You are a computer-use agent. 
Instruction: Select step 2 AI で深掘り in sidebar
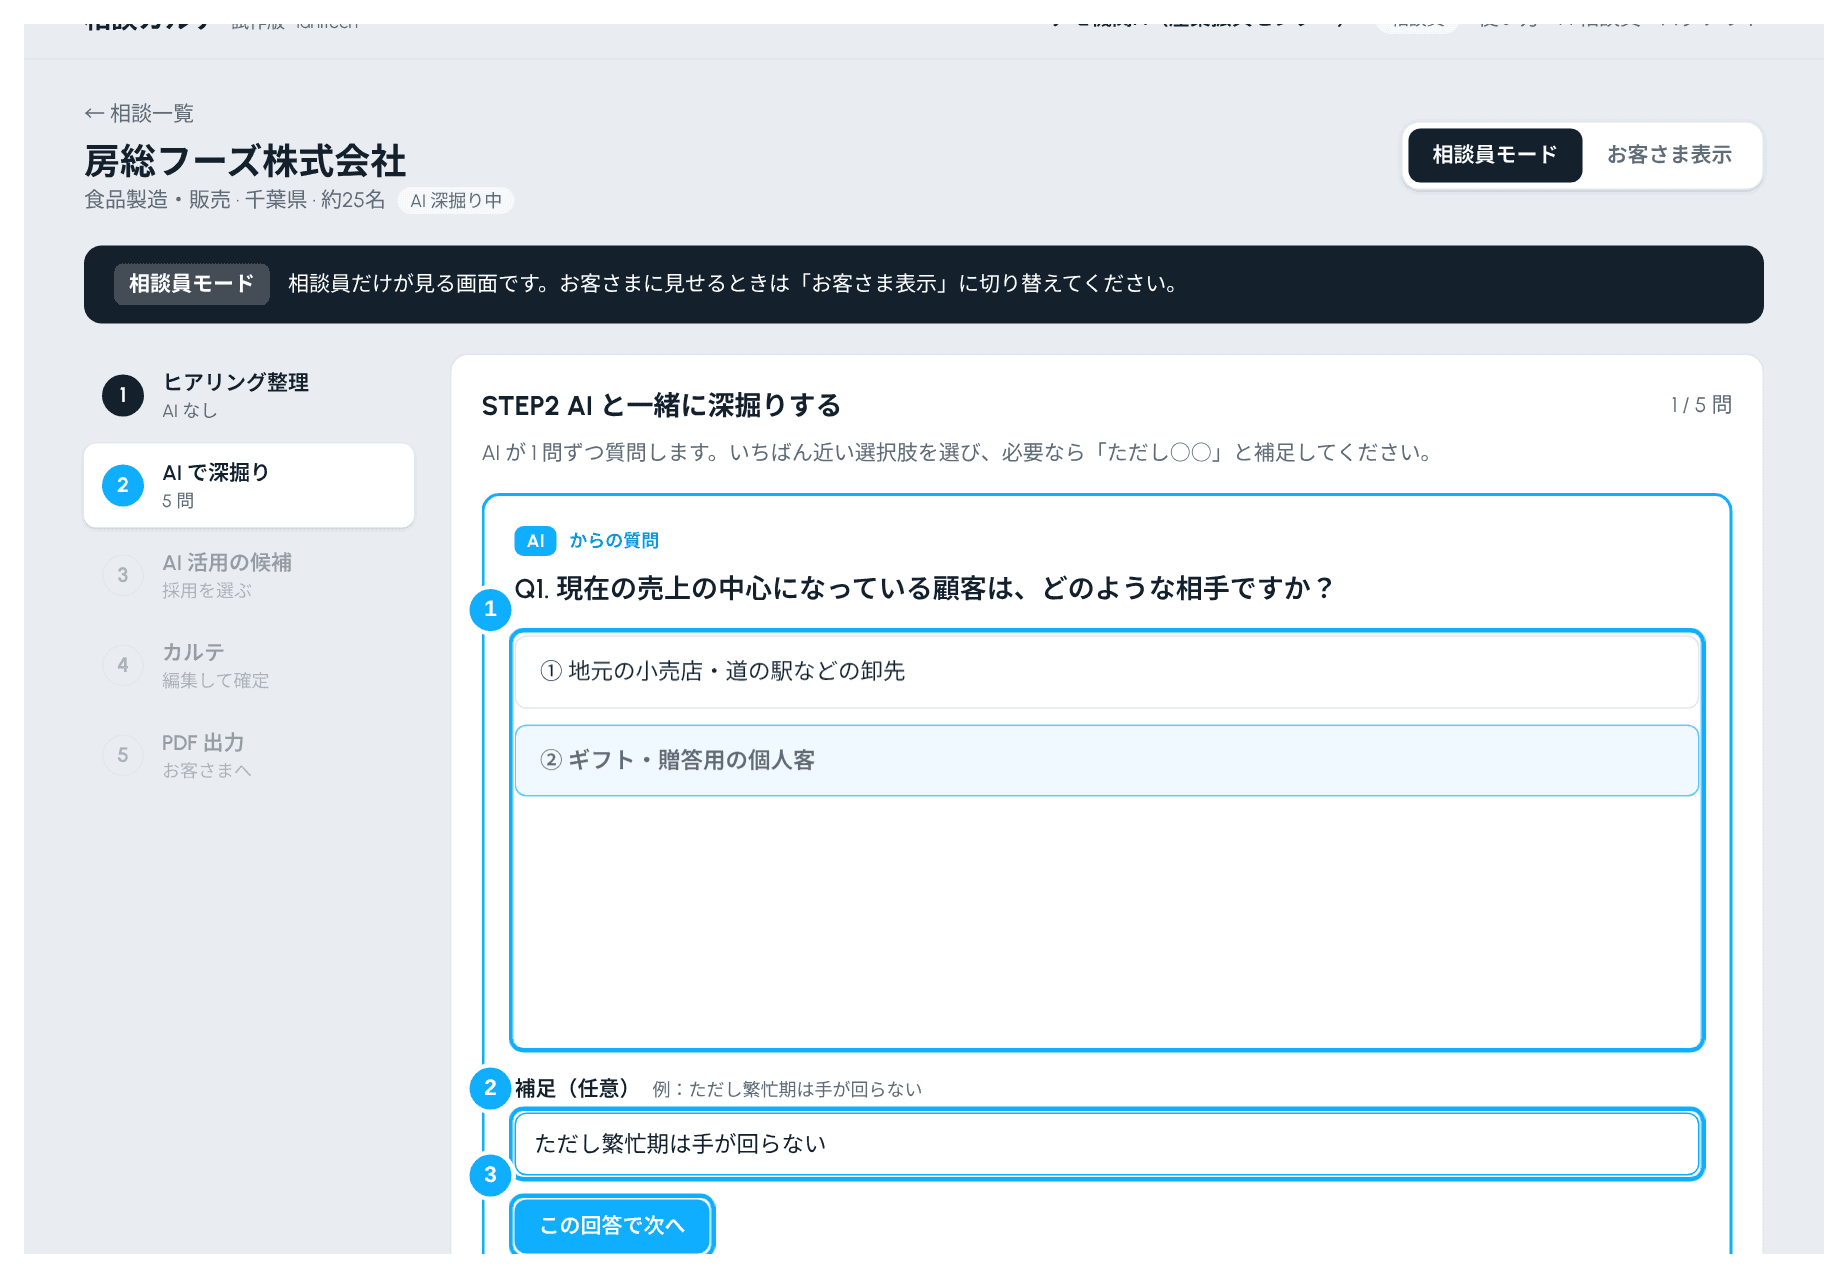249,485
